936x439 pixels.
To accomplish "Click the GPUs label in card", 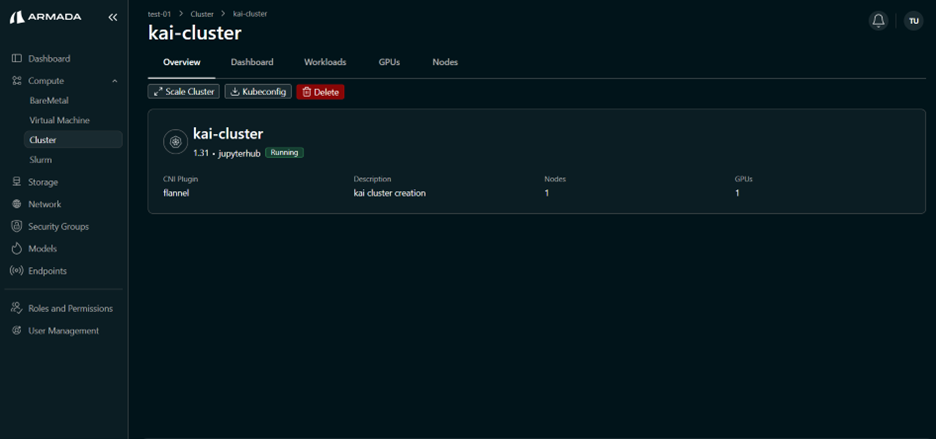I will coord(744,179).
